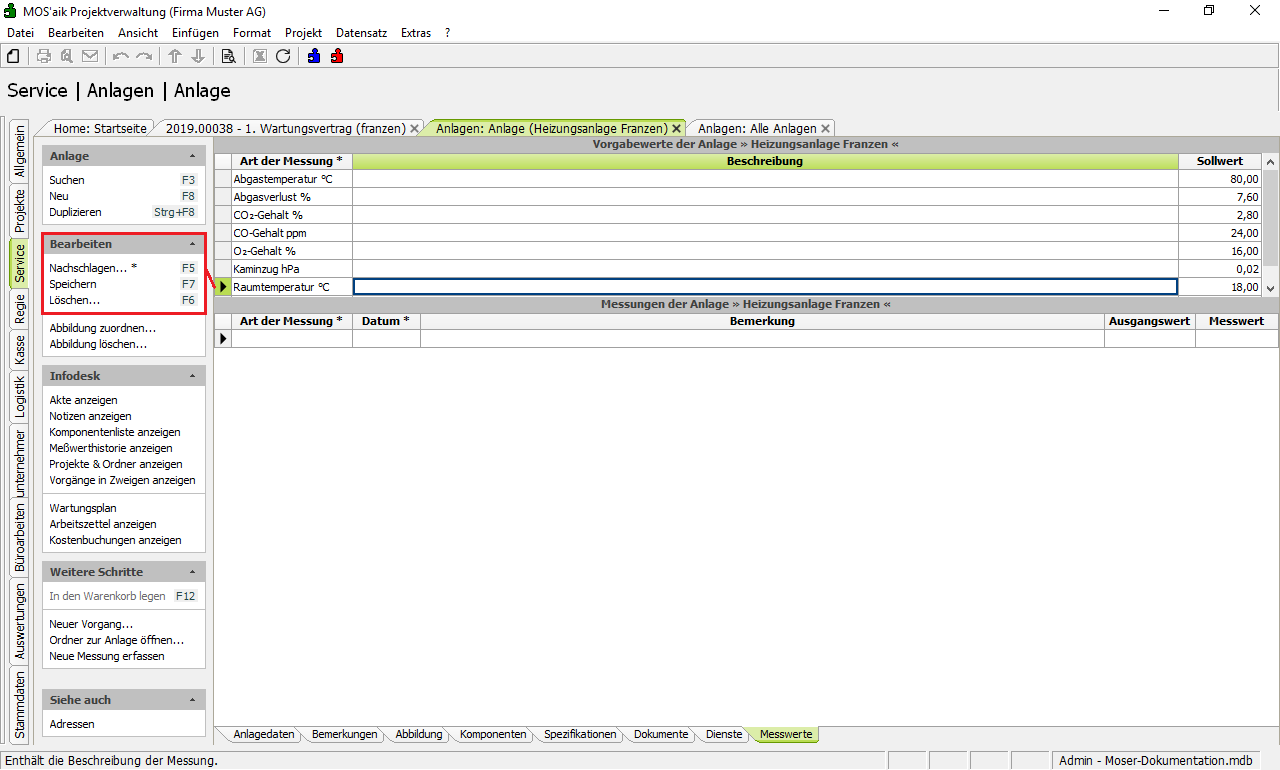Collapse the Siehe auch panel section
The width and height of the screenshot is (1280, 770).
192,700
